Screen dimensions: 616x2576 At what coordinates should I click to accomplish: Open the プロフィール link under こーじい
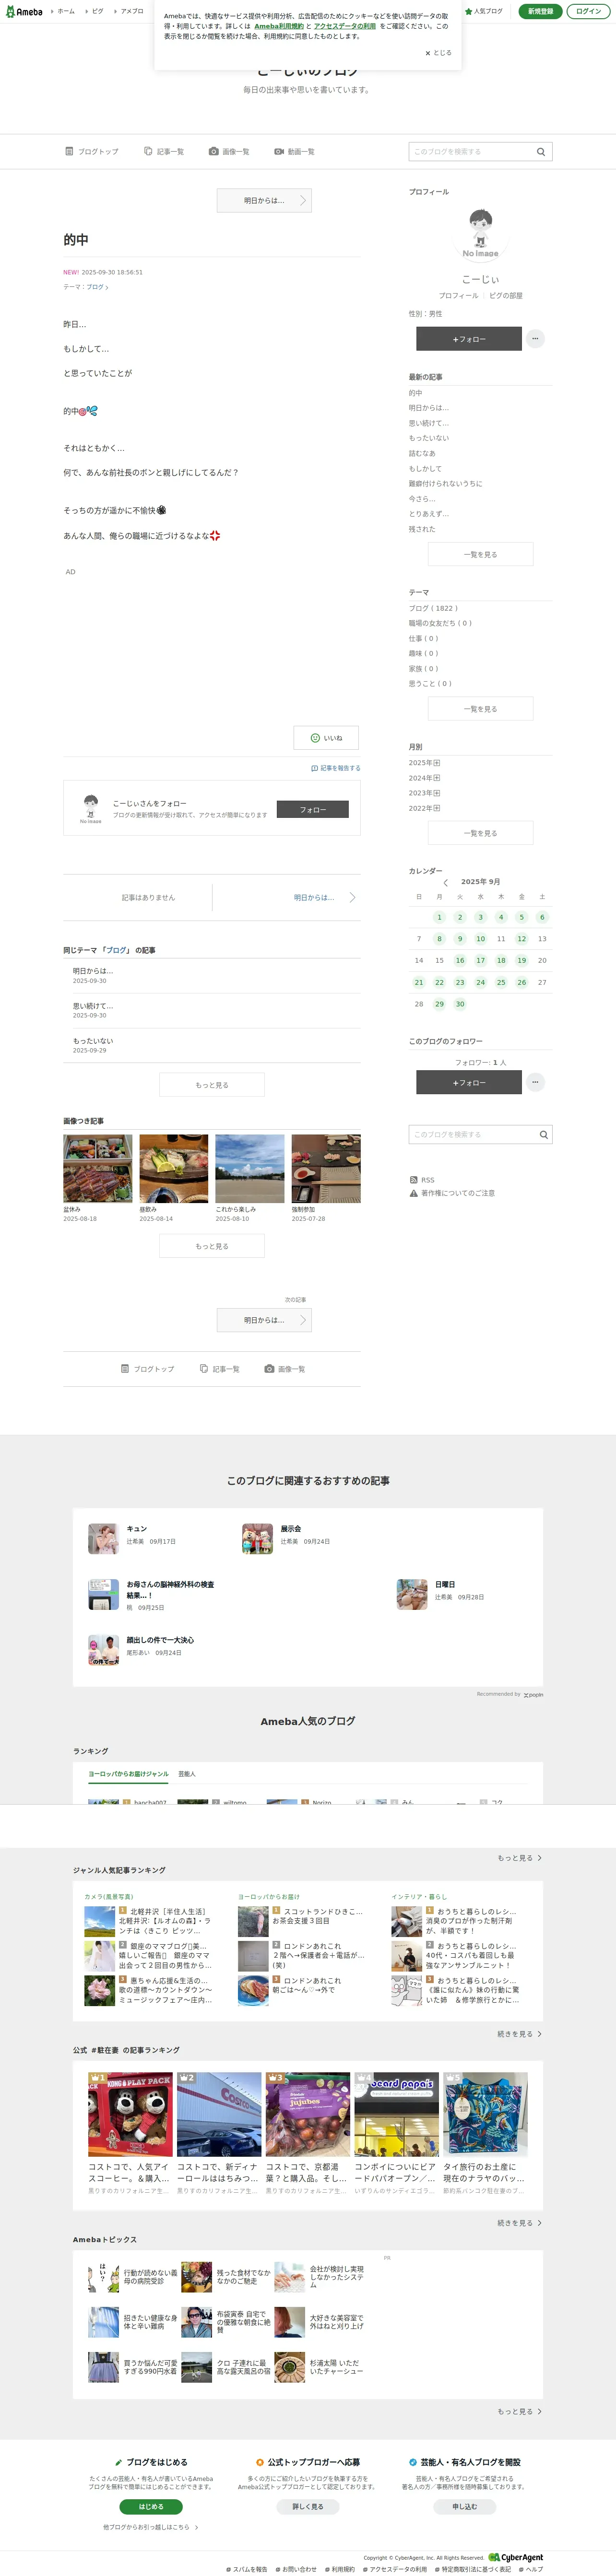[458, 295]
